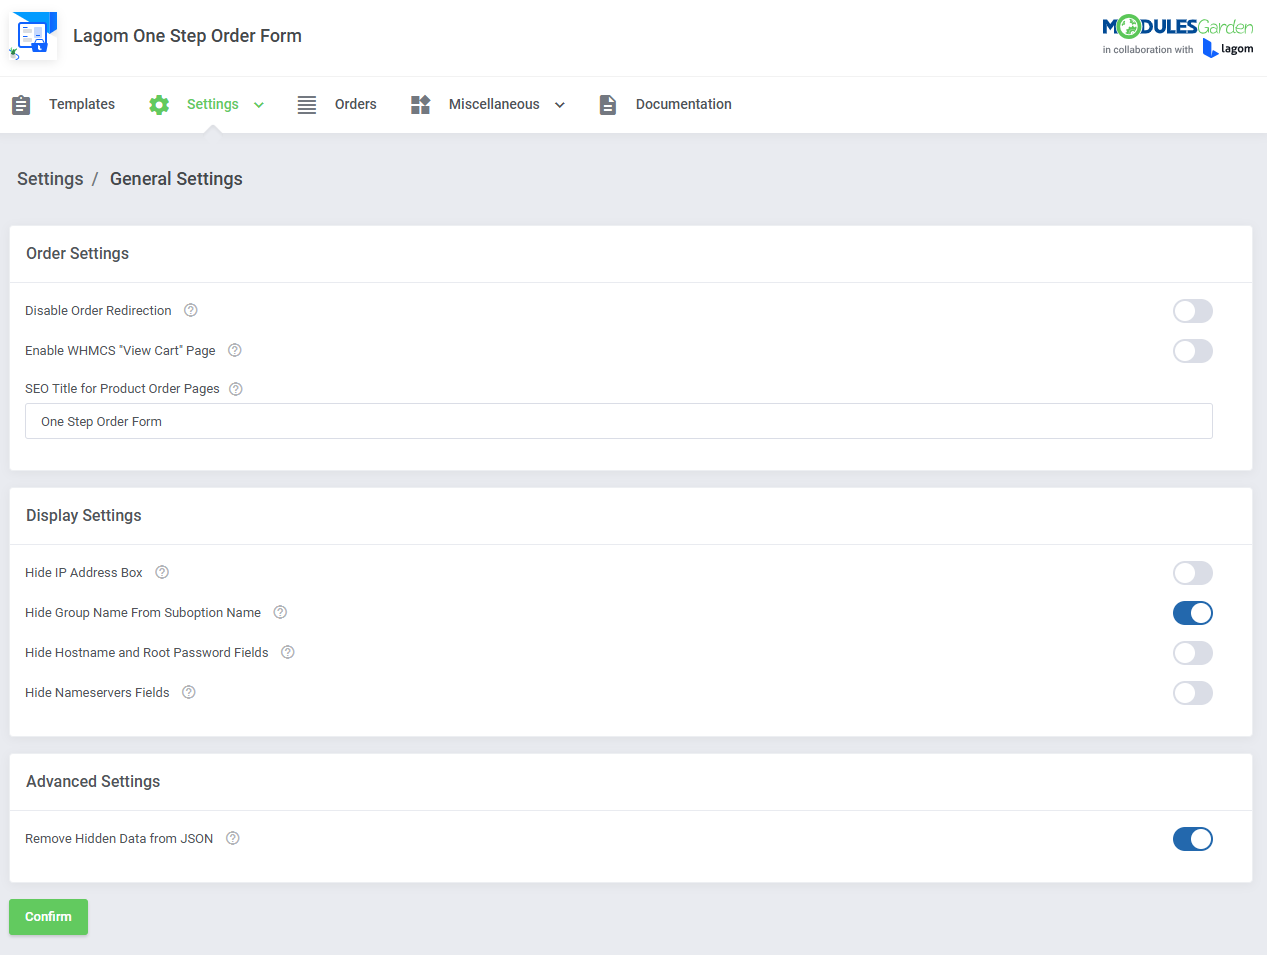Image resolution: width=1267 pixels, height=955 pixels.
Task: Go to the Orders tab
Action: pos(356,104)
